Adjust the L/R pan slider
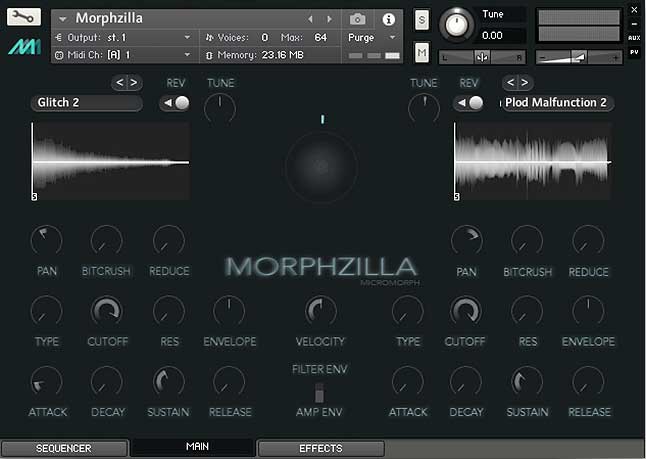The width and height of the screenshot is (646, 459). point(482,58)
